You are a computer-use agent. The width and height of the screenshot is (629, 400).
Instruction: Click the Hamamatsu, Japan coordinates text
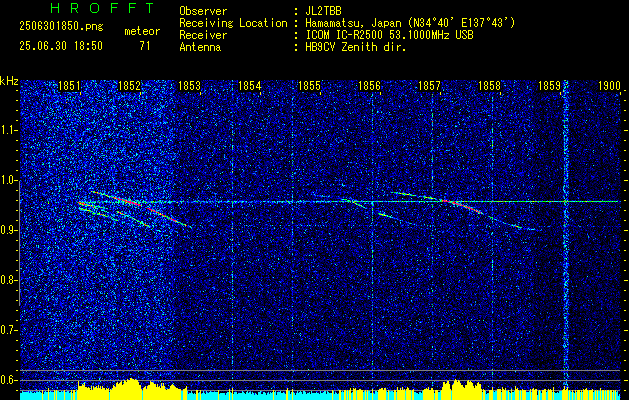(x=410, y=23)
